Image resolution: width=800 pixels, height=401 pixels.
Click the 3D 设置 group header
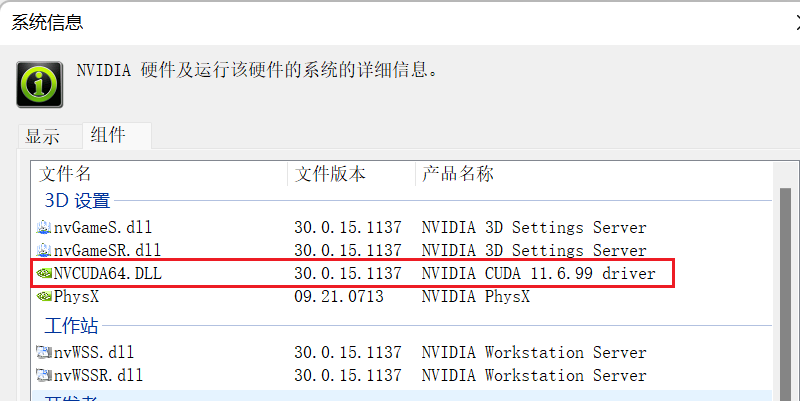78,200
